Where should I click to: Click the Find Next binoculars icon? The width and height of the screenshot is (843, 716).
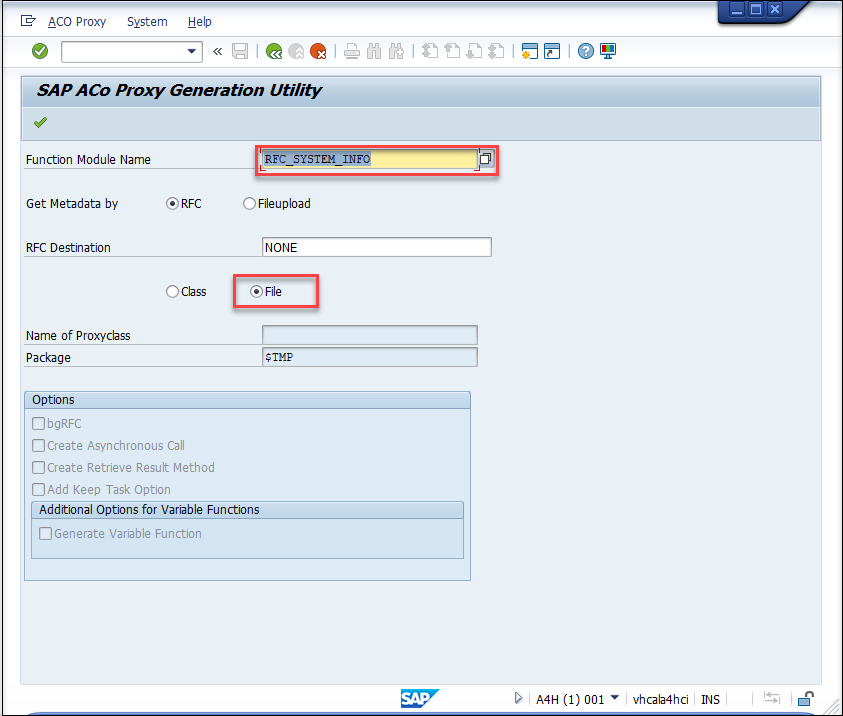tap(396, 51)
